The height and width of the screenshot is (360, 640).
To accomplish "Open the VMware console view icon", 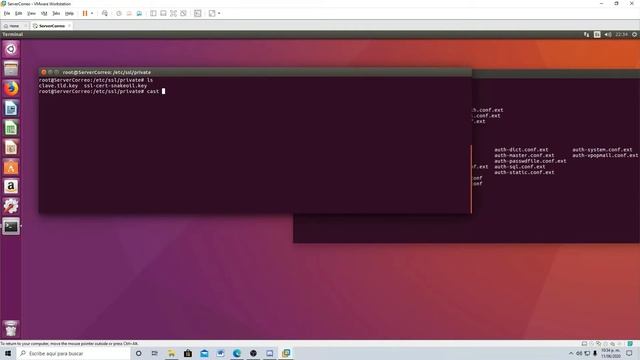I will point(198,13).
